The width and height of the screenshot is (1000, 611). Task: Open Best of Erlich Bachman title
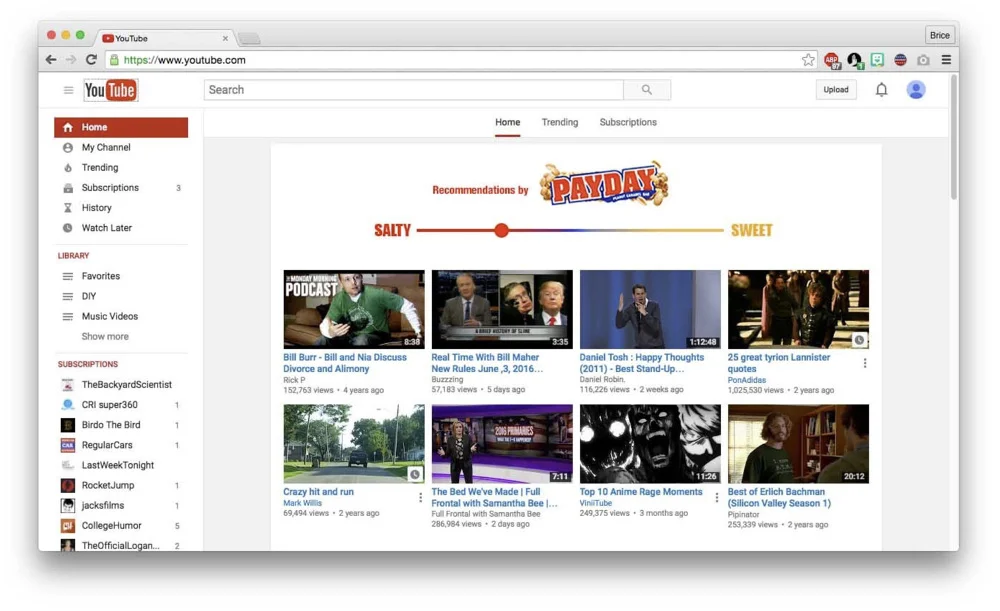point(779,497)
